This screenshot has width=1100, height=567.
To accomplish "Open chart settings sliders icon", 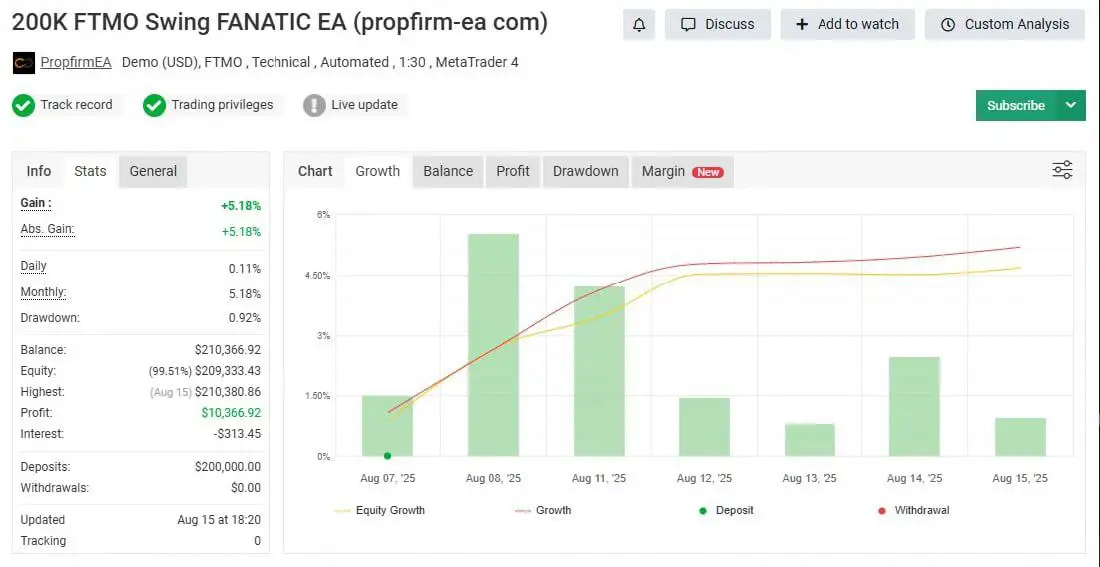I will 1062,170.
